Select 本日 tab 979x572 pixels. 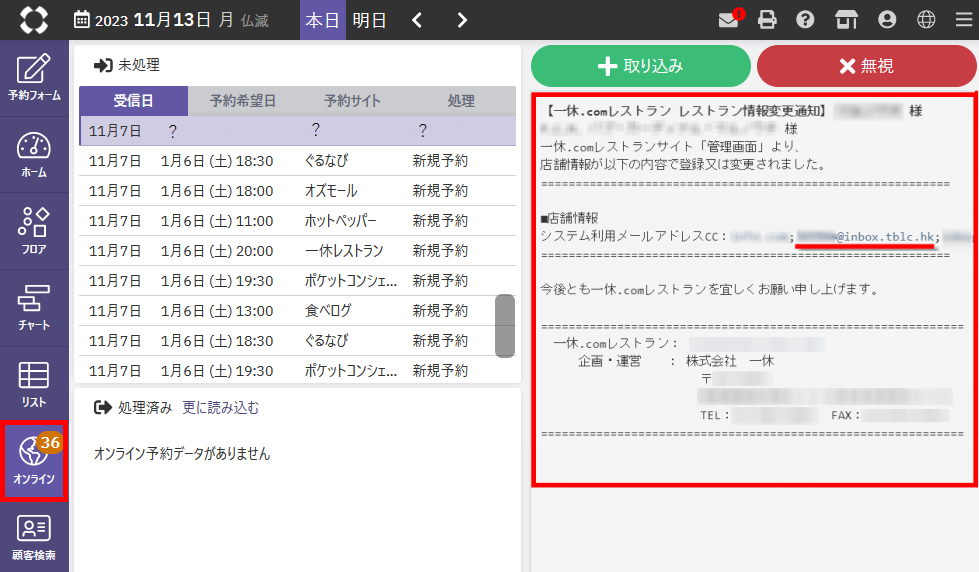coord(322,20)
